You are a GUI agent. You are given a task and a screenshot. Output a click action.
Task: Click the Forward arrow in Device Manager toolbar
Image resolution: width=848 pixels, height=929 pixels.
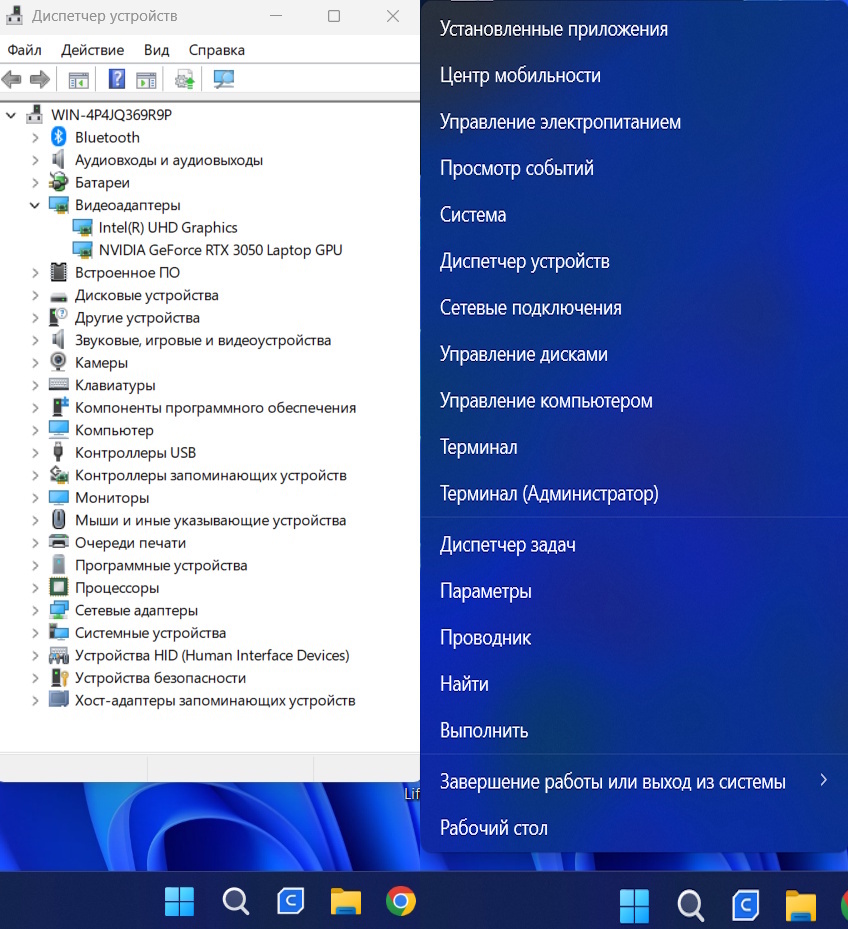coord(40,79)
